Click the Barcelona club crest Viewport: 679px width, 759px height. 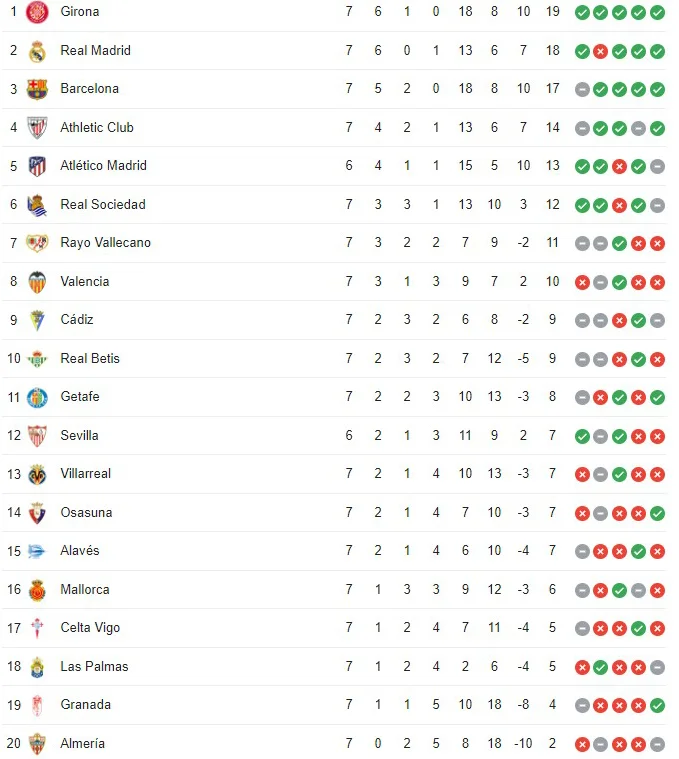click(37, 90)
